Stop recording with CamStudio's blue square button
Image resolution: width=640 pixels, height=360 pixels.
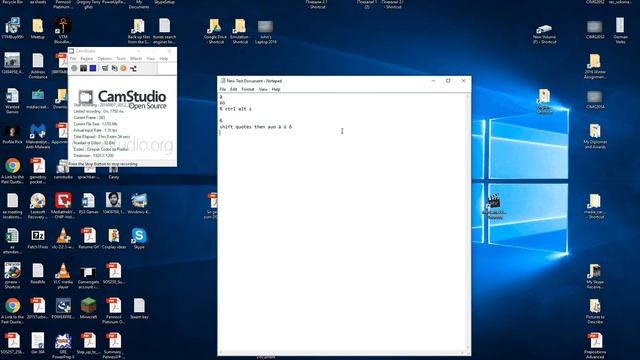point(93,68)
